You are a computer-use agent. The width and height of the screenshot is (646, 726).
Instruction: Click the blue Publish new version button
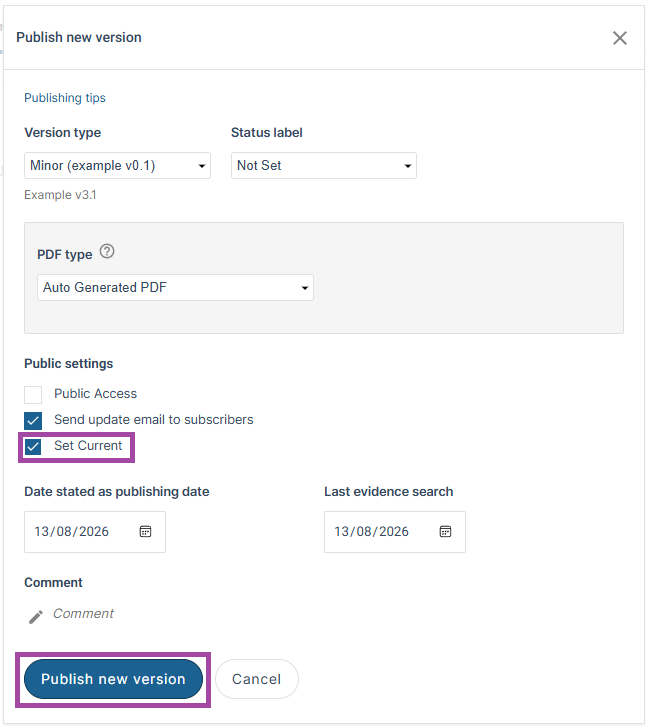click(x=113, y=679)
